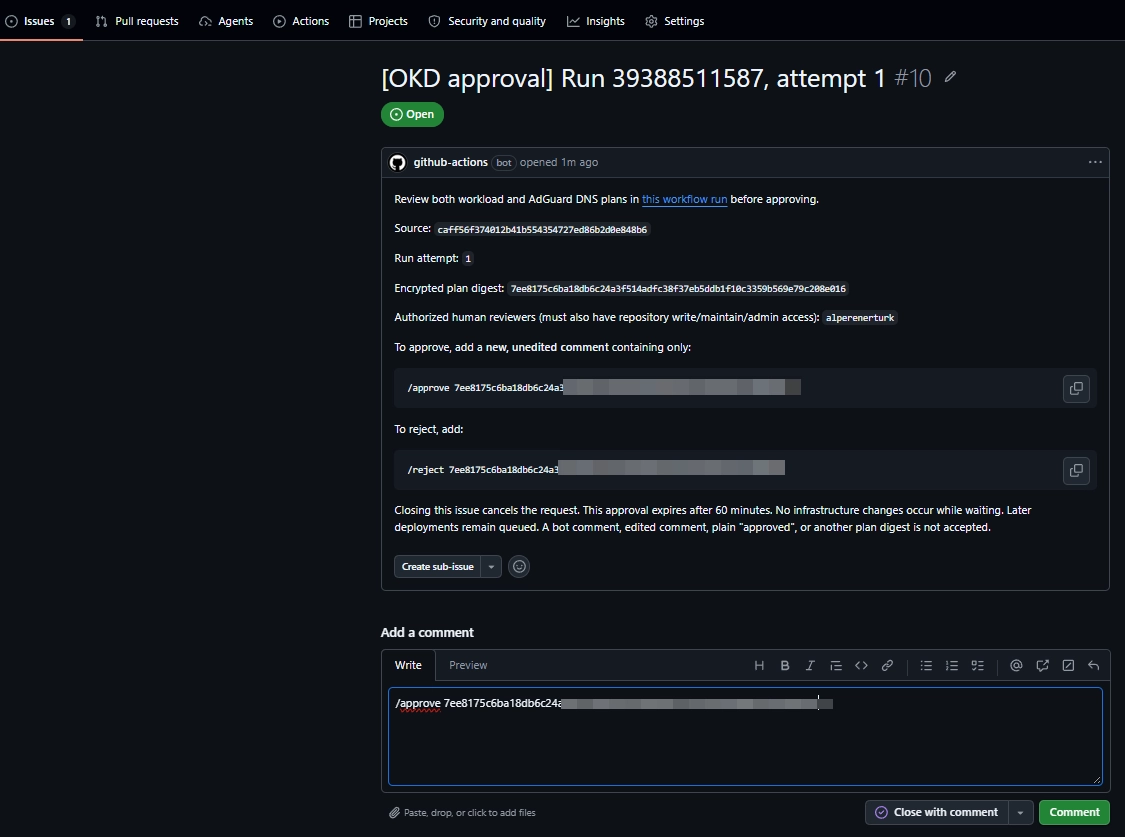
Task: Click the Source commit hash caff56f3…
Action: click(542, 230)
